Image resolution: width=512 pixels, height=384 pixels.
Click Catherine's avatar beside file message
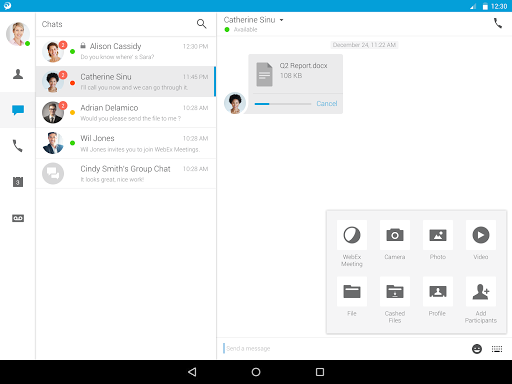235,103
